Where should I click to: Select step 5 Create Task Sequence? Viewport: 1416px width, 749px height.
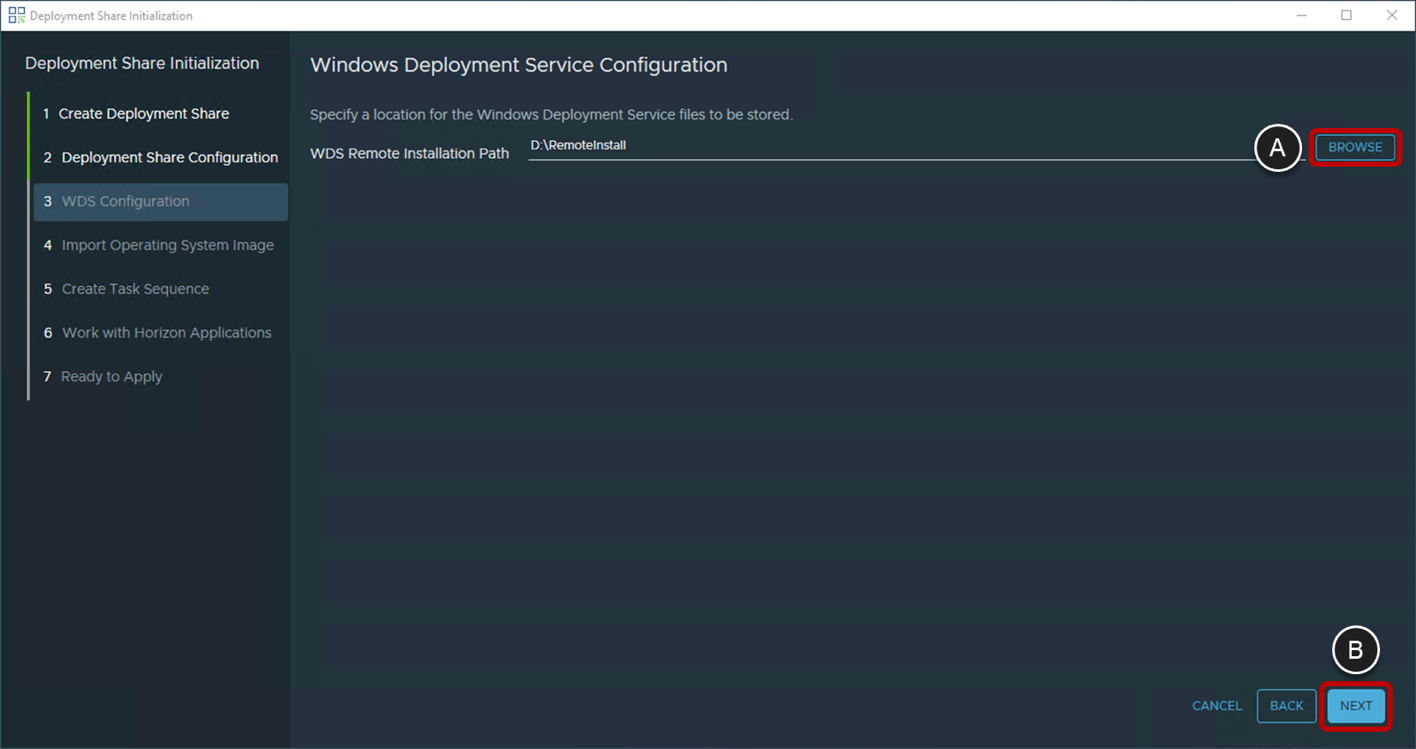[135, 288]
